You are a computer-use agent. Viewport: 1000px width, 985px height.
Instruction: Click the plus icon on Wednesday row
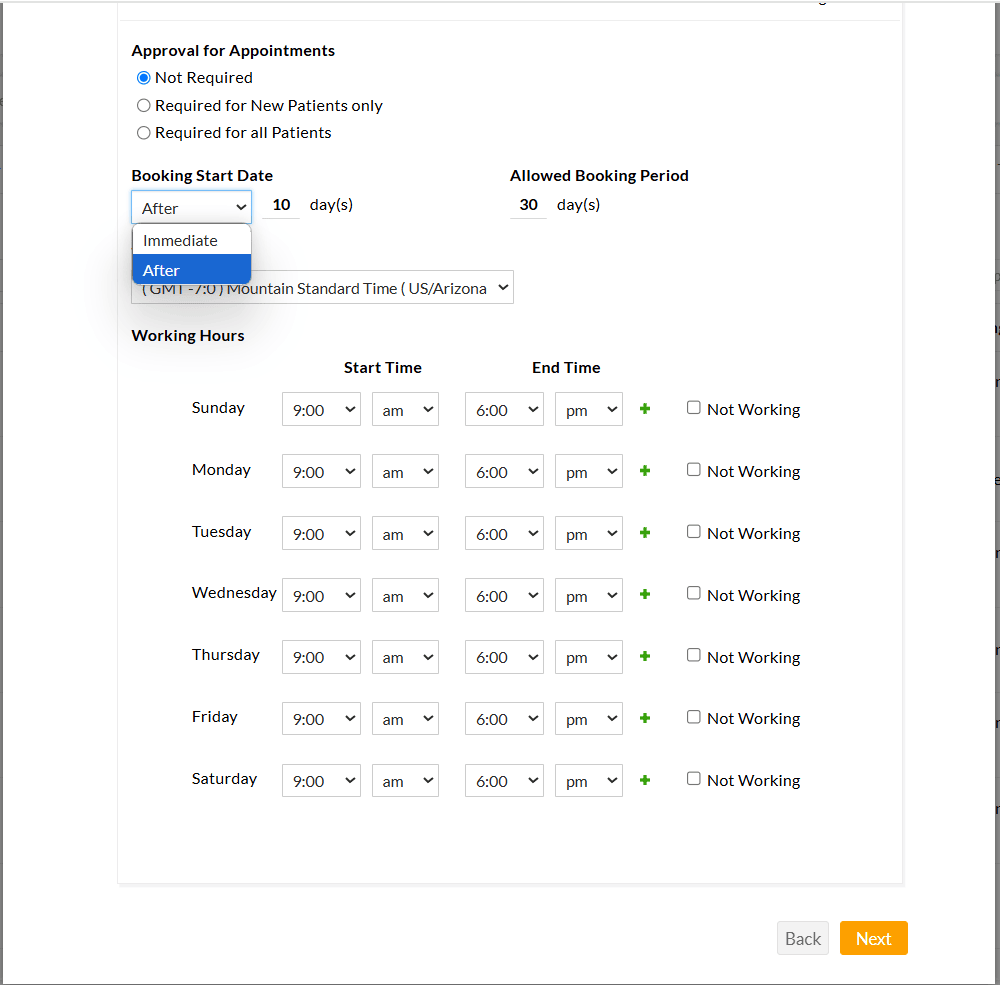(x=645, y=595)
